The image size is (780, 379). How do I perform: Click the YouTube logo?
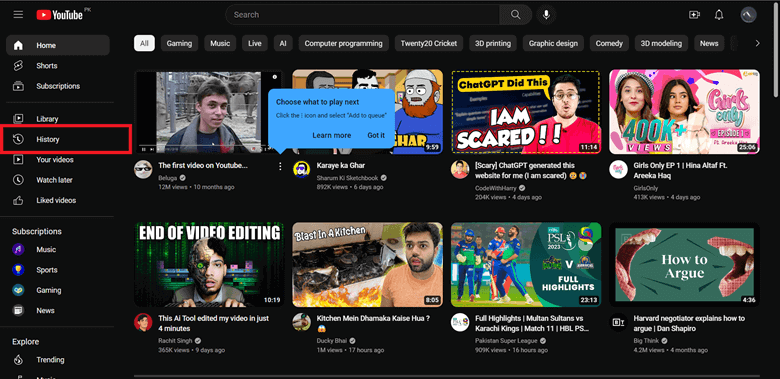click(60, 15)
